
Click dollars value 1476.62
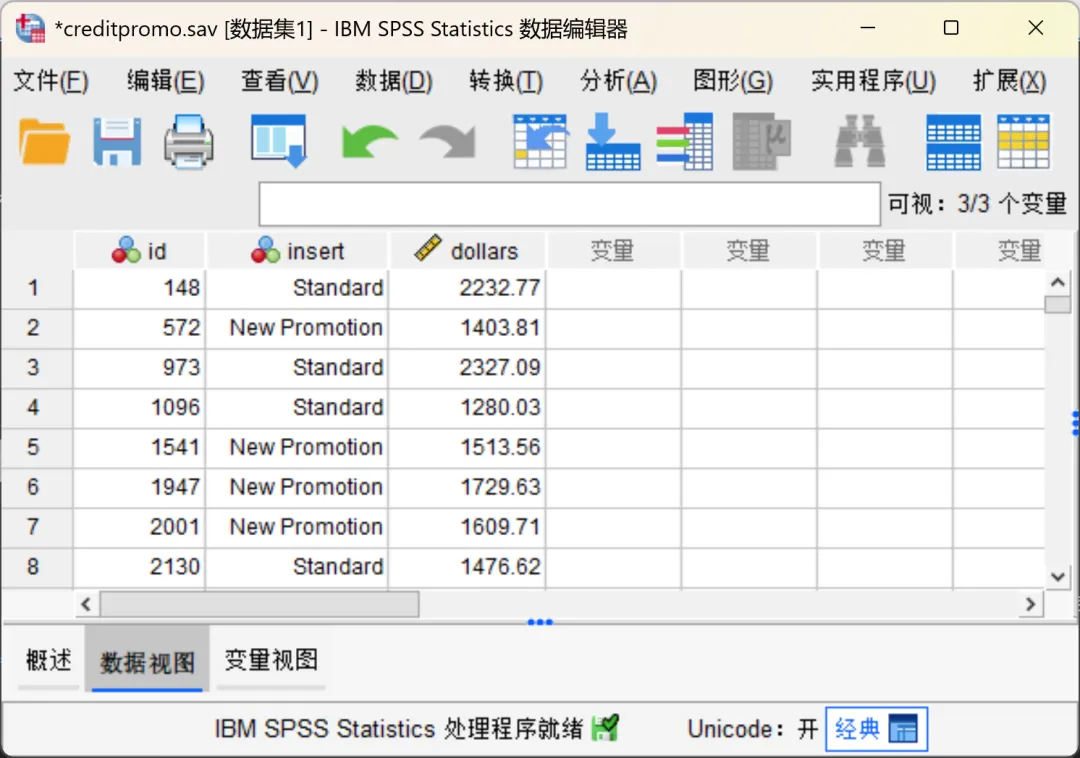coord(467,567)
